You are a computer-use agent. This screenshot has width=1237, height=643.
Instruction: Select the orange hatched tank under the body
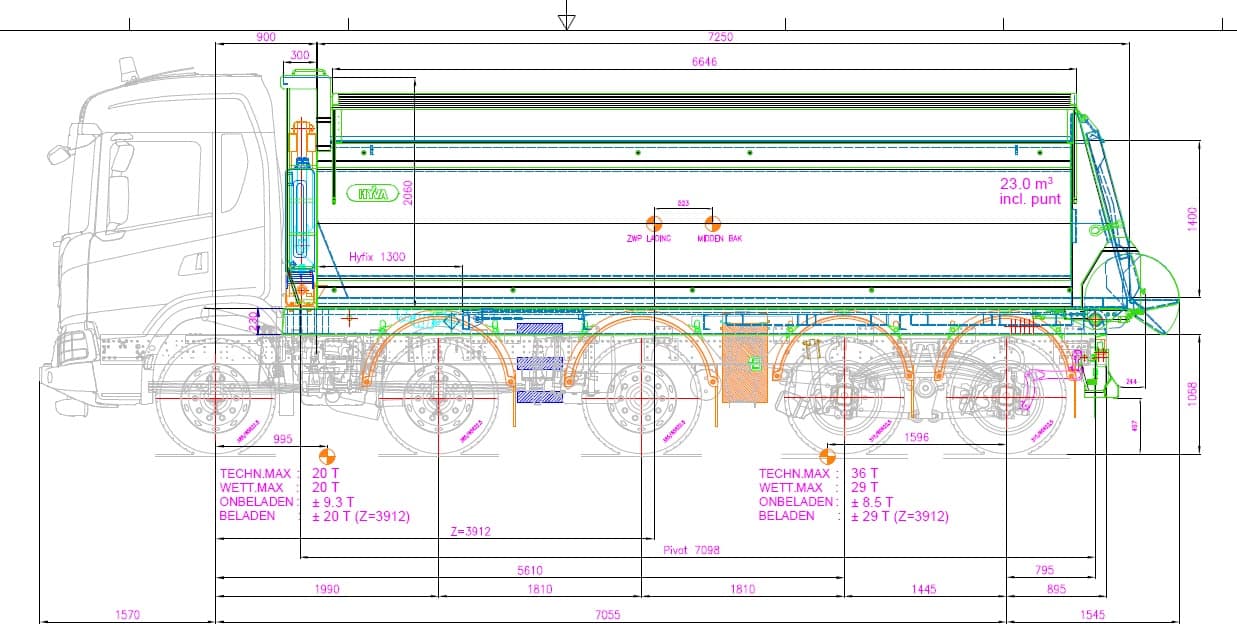[x=742, y=364]
